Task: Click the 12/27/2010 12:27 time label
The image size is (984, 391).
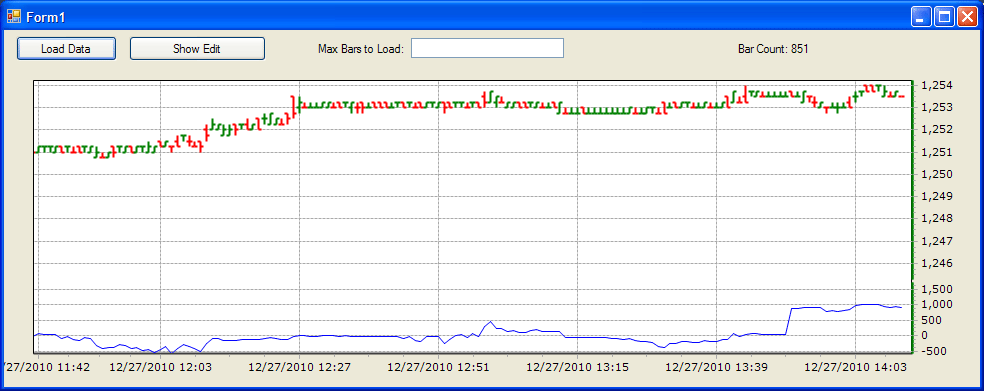Action: point(299,368)
